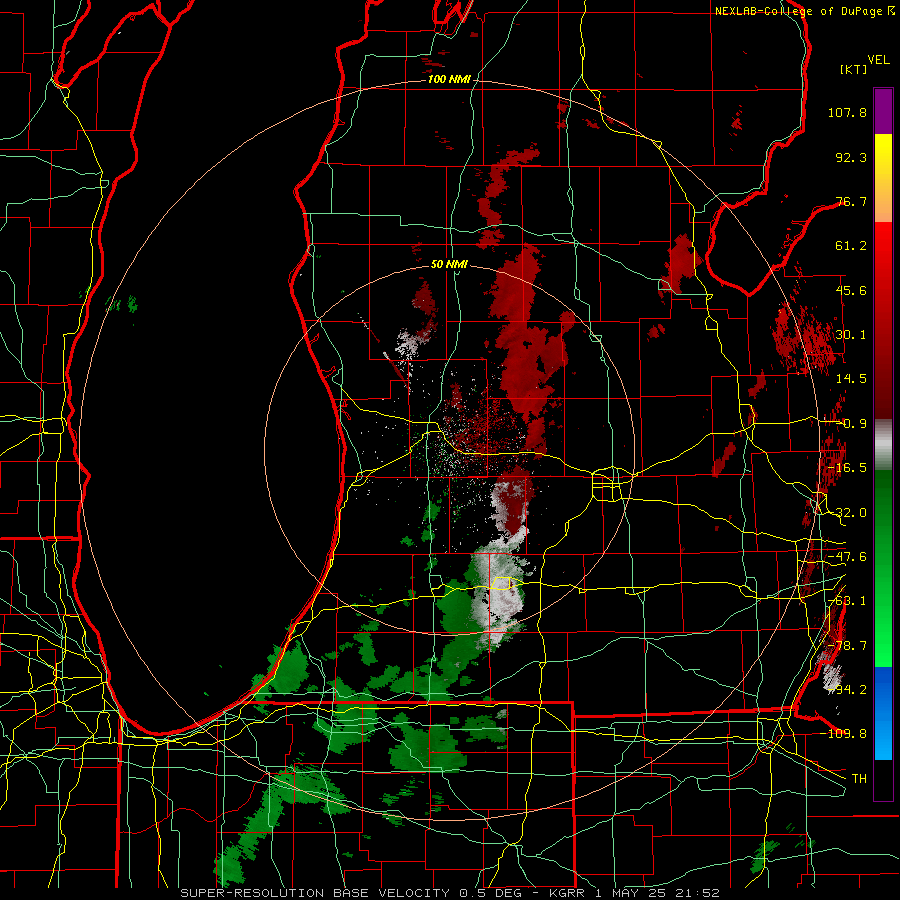Screen dimensions: 900x900
Task: Click the NEXLAB-College of DuPage credit text
Action: pos(805,11)
